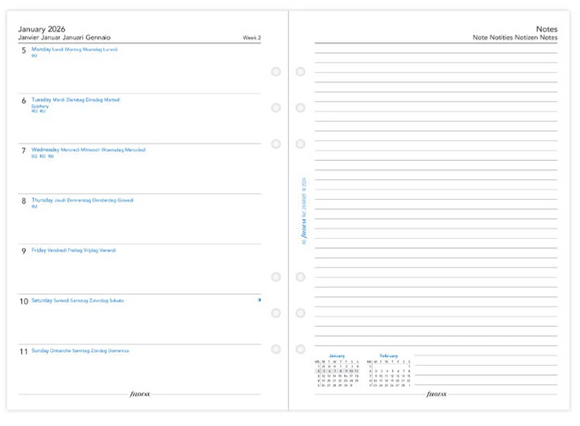Select day number 5

click(24, 50)
